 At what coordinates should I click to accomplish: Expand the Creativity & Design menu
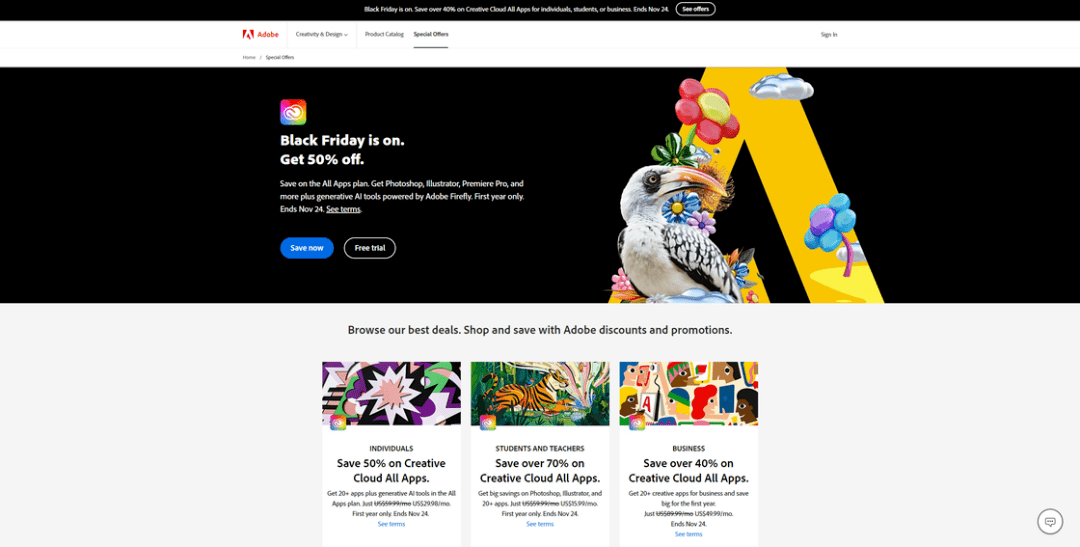pos(322,34)
